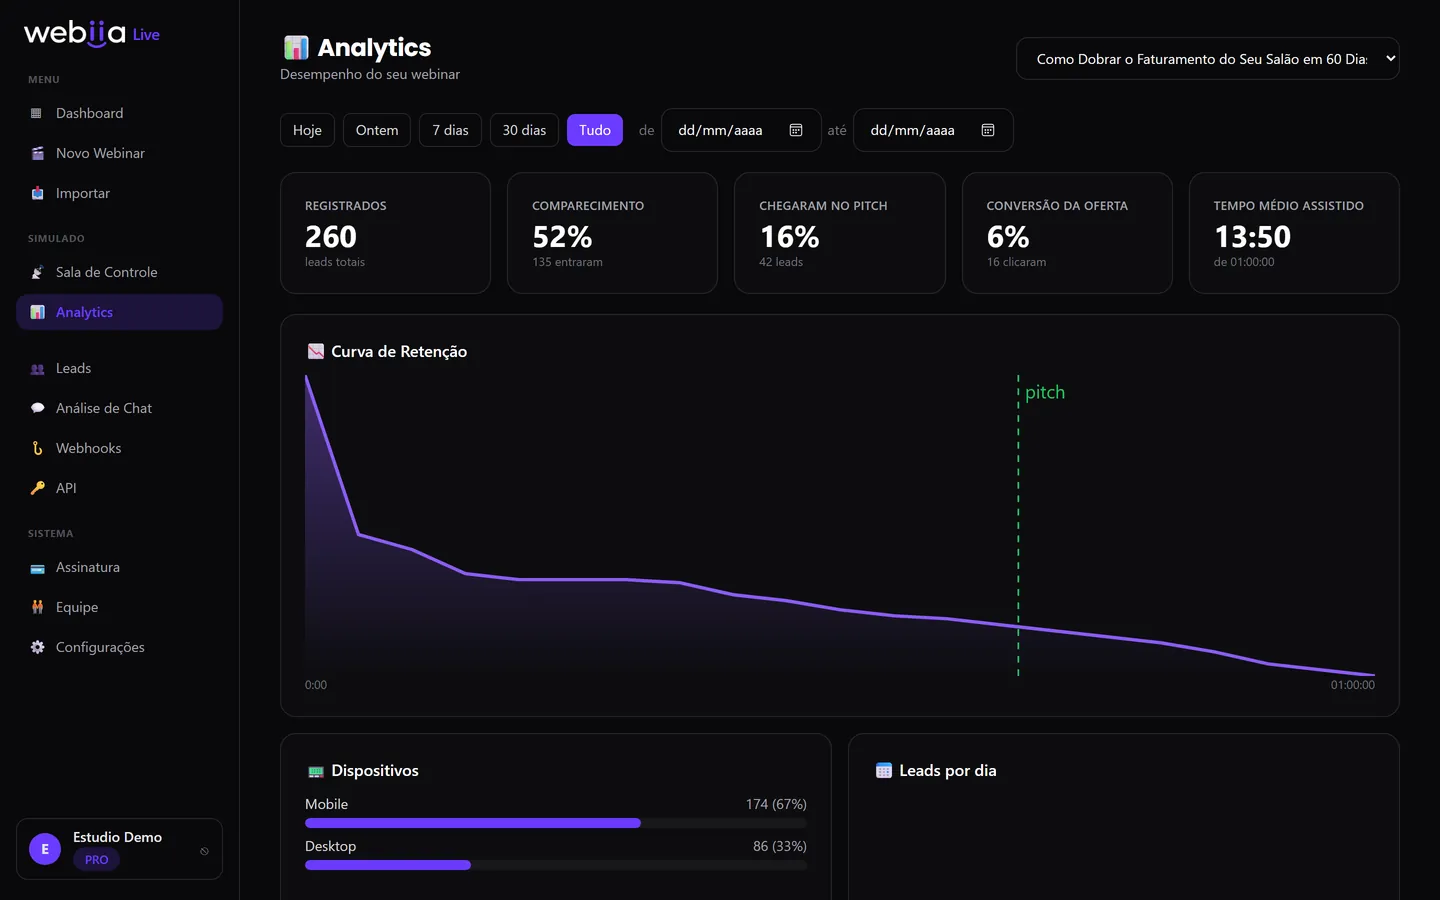Click the Dispositivos panel icon
1440x900 pixels.
316,771
